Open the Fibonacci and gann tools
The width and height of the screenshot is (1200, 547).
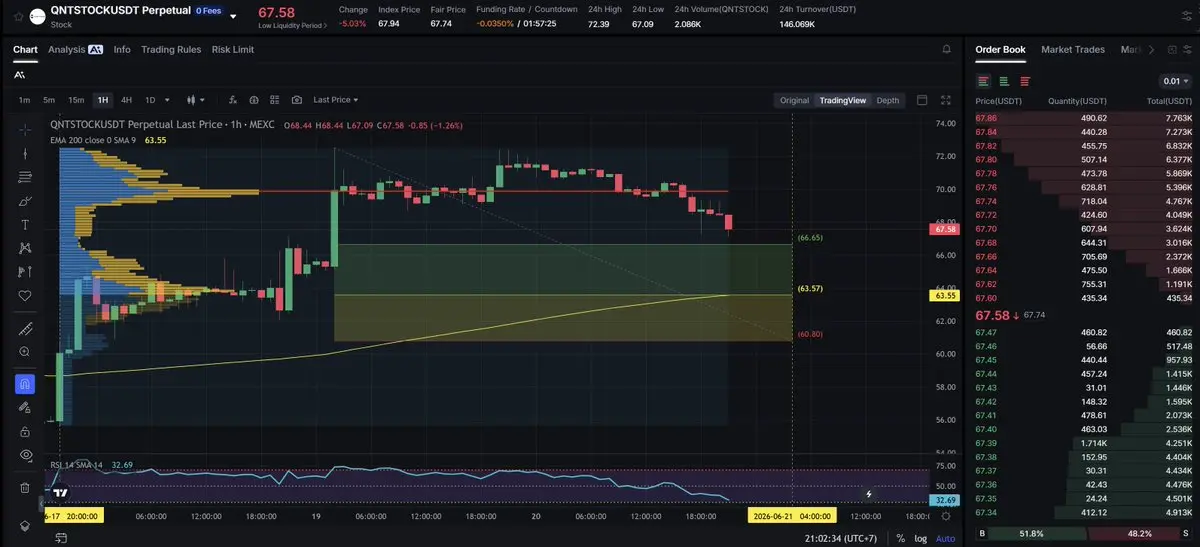tap(25, 177)
